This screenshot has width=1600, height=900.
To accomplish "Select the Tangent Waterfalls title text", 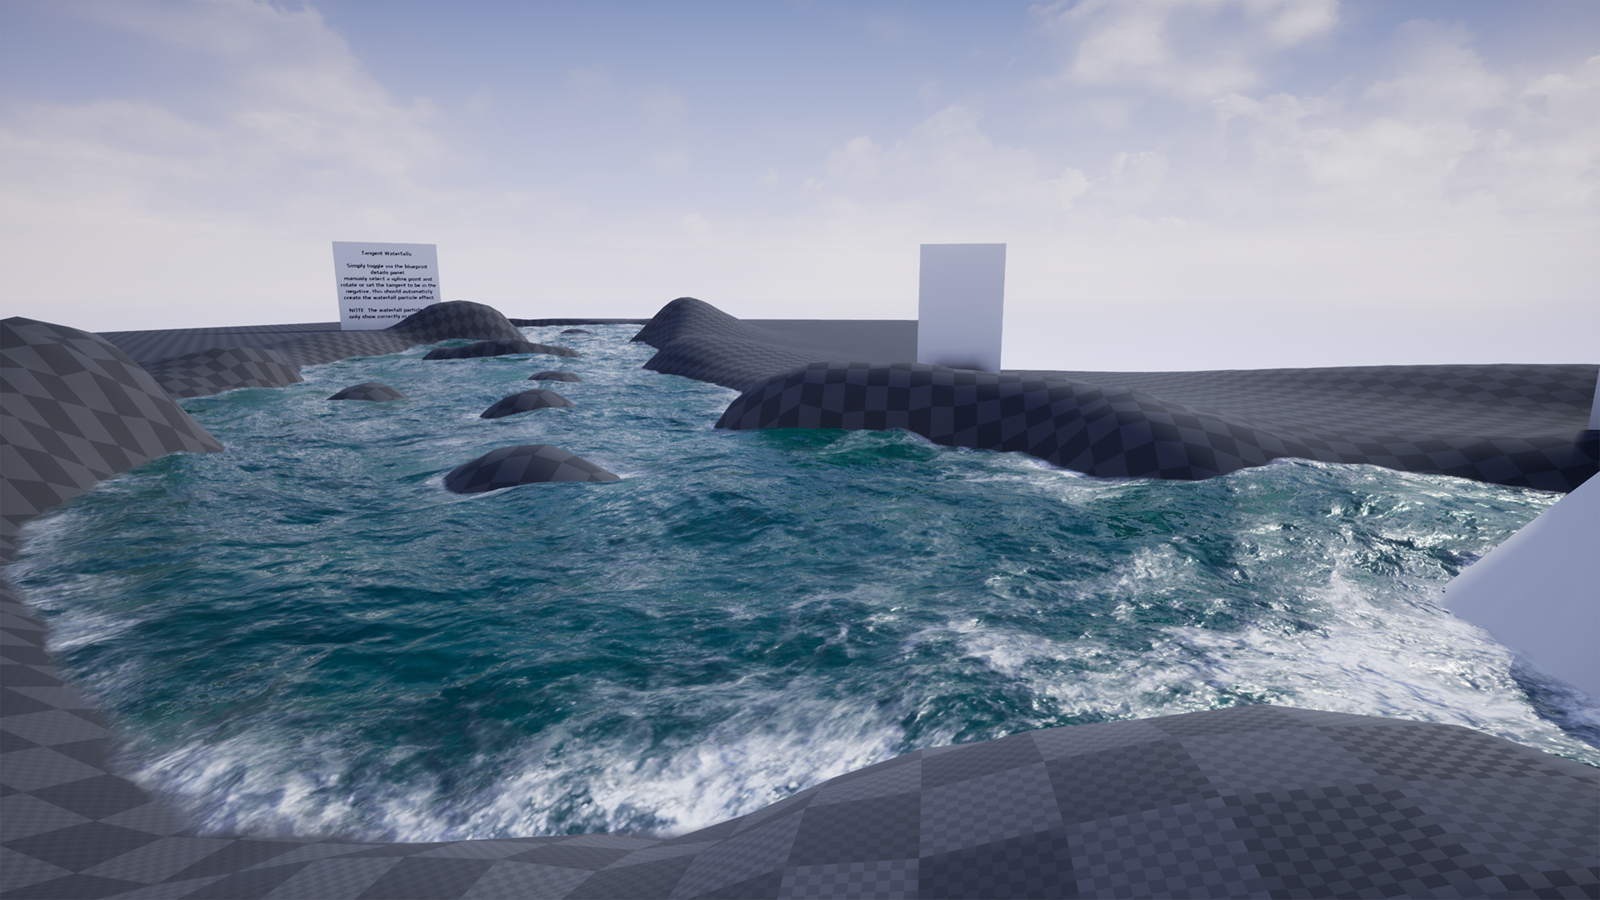I will [388, 252].
